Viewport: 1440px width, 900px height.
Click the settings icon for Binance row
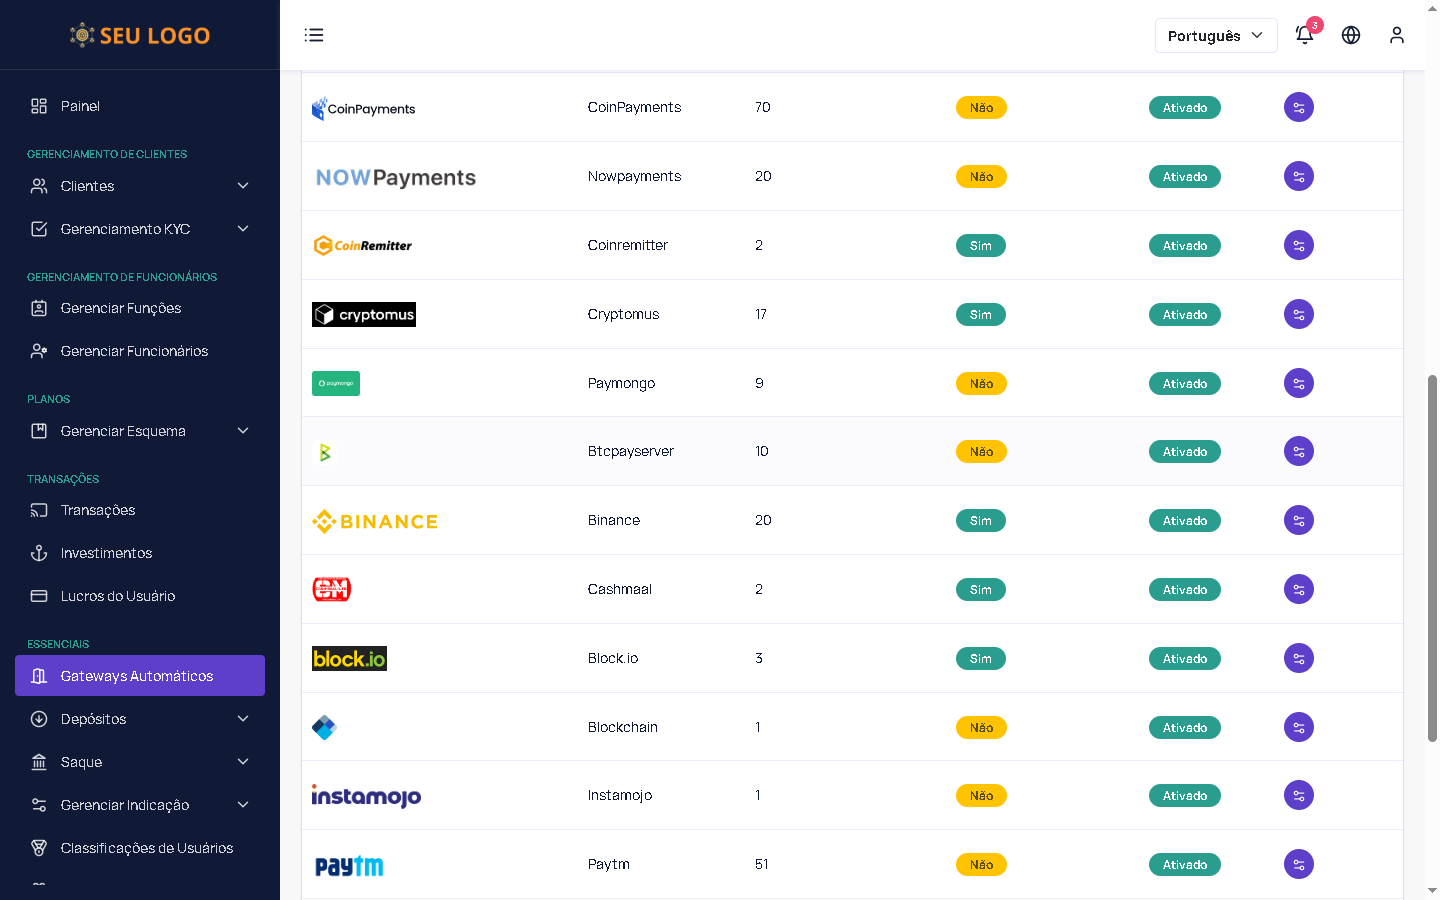point(1298,520)
